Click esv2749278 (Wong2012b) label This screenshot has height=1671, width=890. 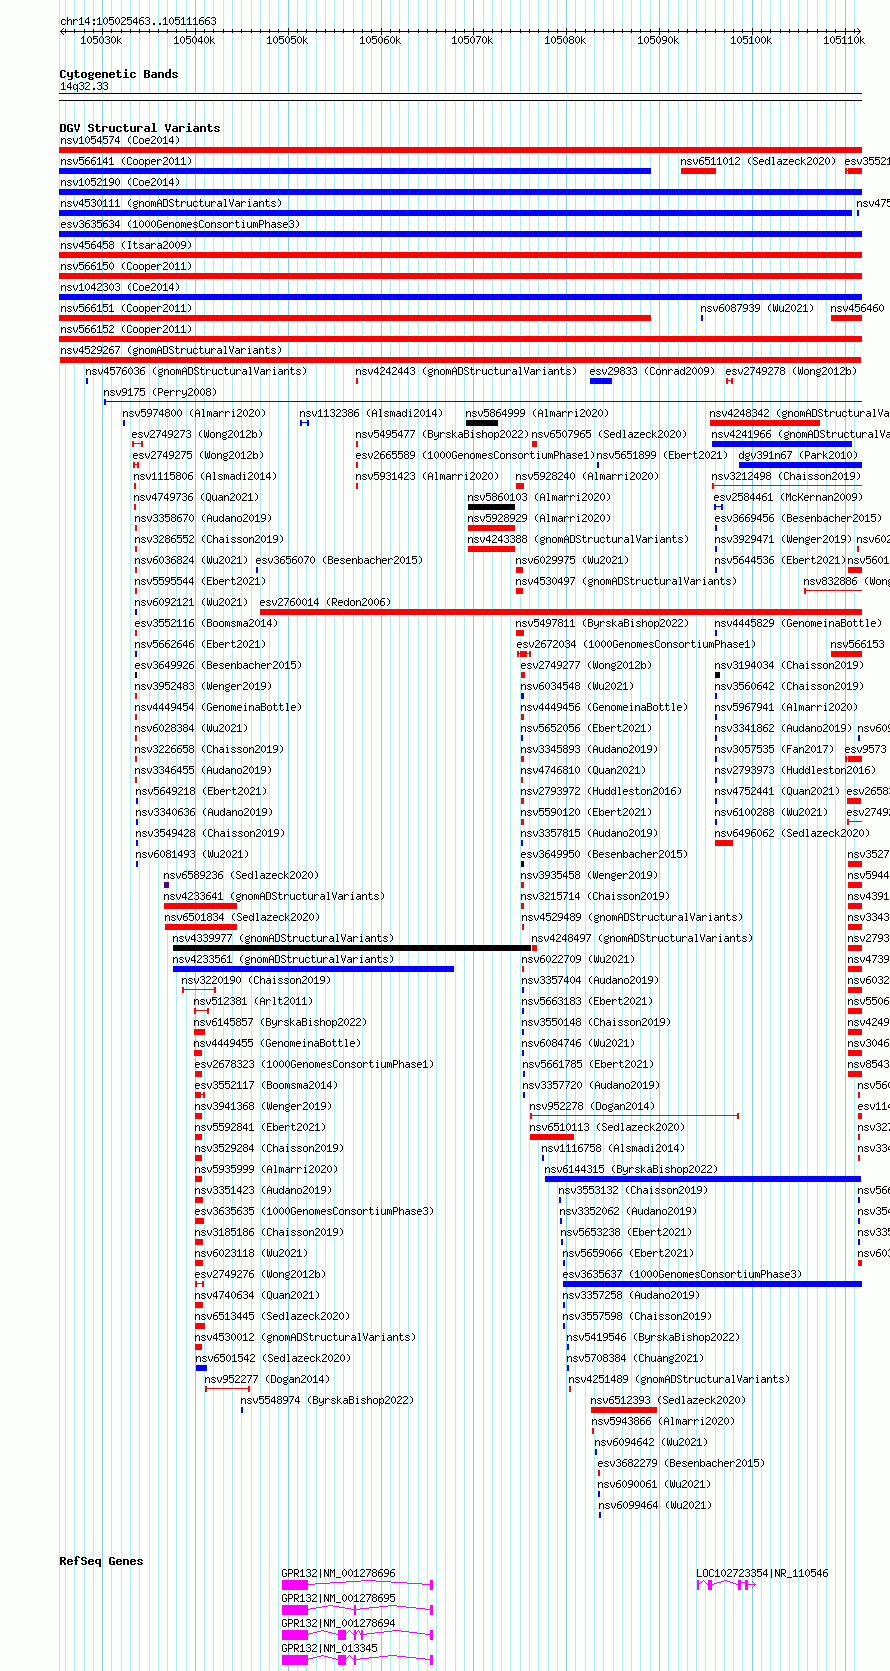(x=791, y=371)
